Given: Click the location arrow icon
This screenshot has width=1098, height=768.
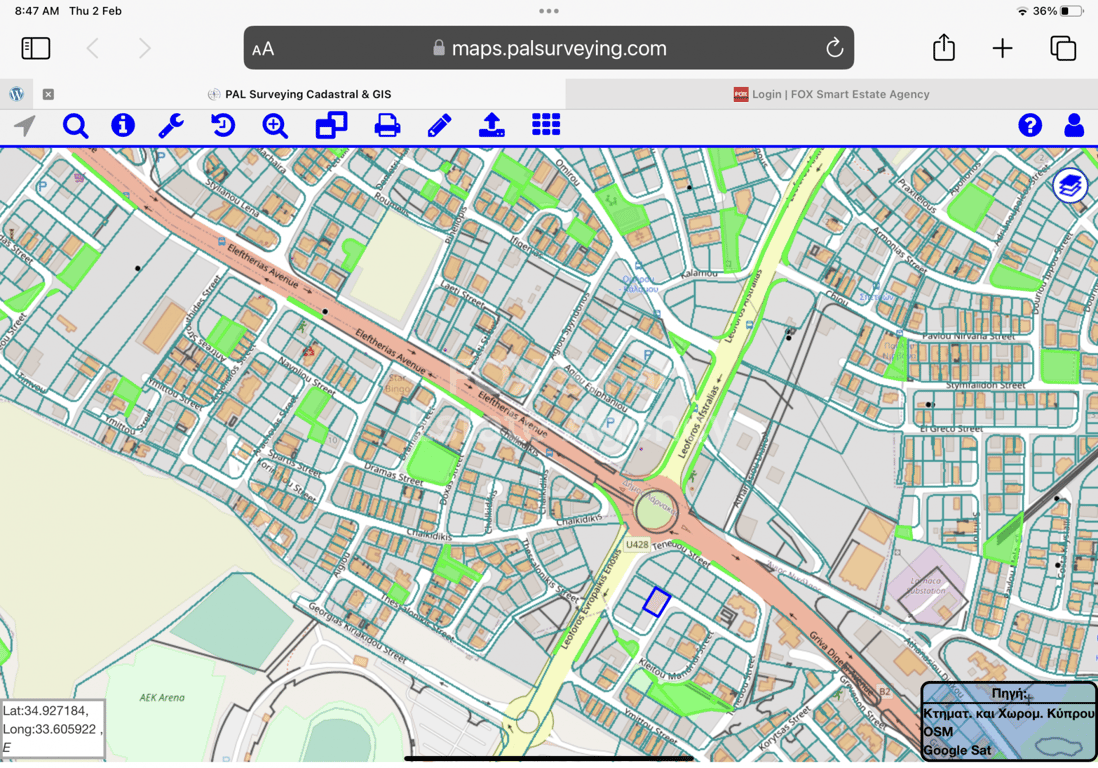Looking at the screenshot, I should click(24, 126).
